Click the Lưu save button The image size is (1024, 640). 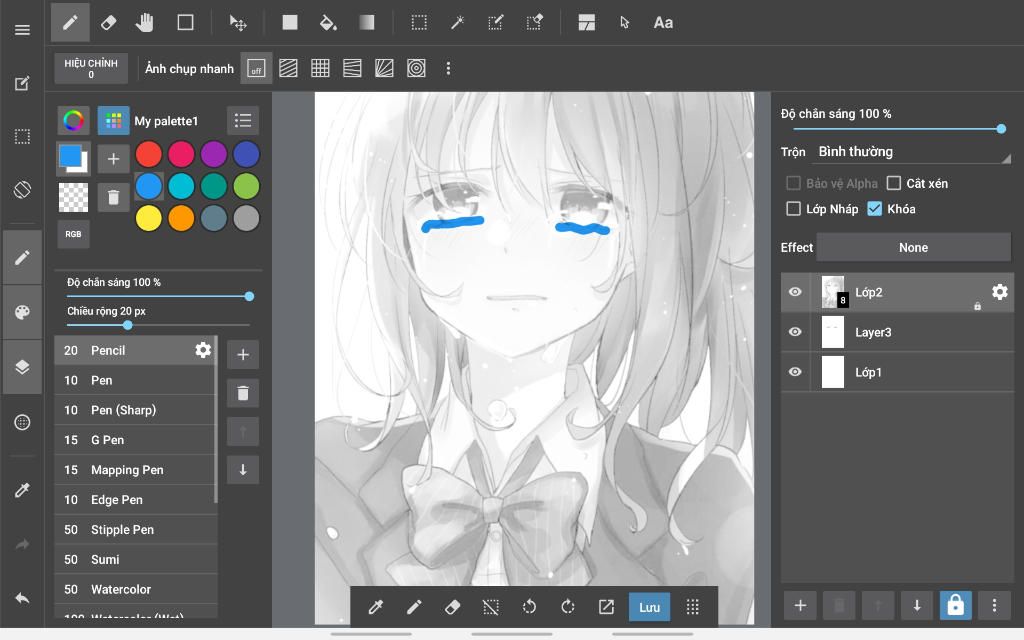[x=649, y=607]
